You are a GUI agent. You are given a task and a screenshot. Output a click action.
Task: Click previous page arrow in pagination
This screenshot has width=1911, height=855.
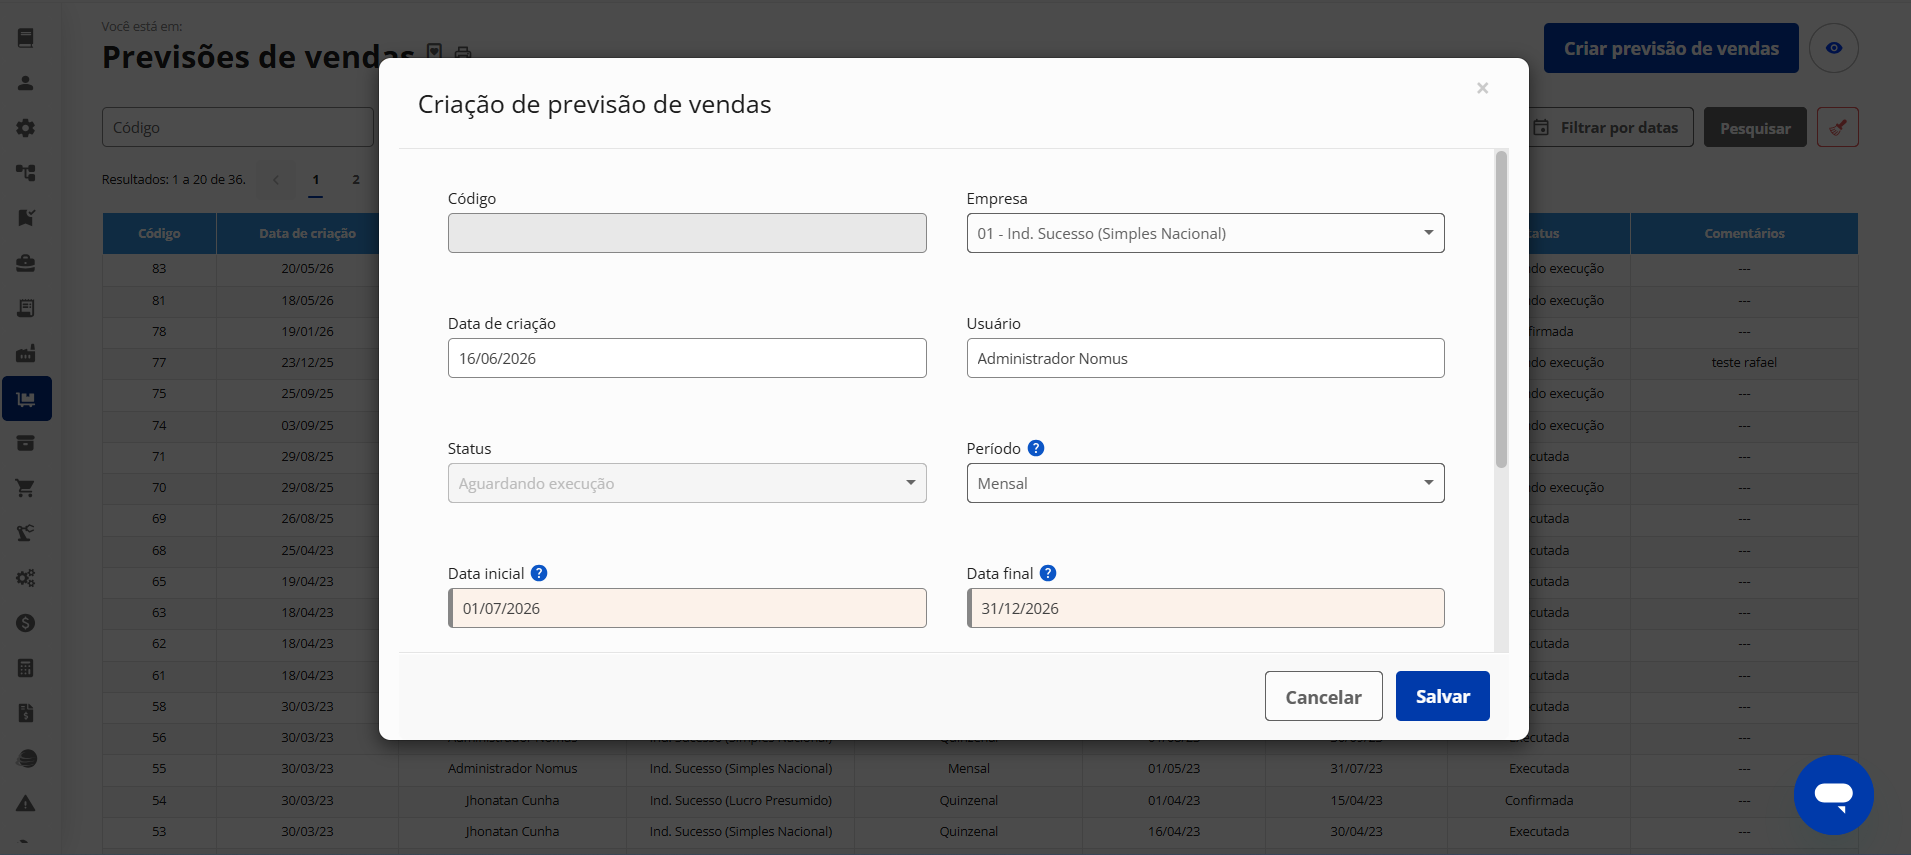click(276, 180)
